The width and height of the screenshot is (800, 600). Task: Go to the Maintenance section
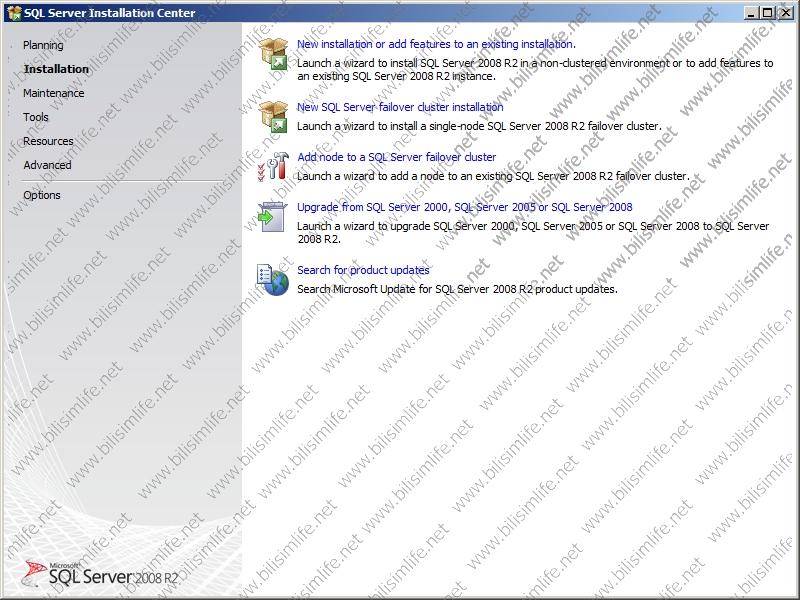pos(54,93)
